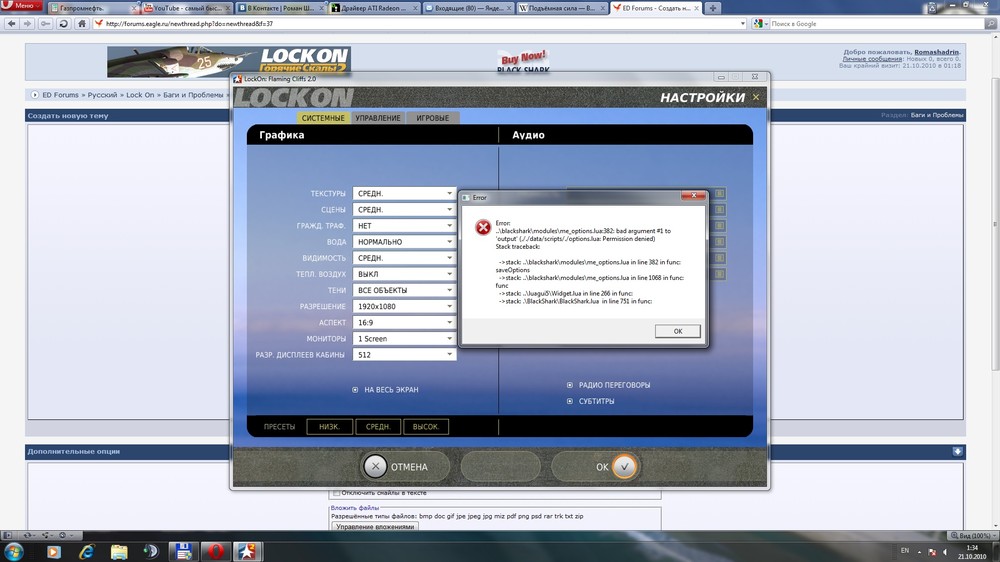Switch to LockOn Flaming Cliffs 2 on the taskbar
Viewport: 1000px width, 562px height.
247,551
